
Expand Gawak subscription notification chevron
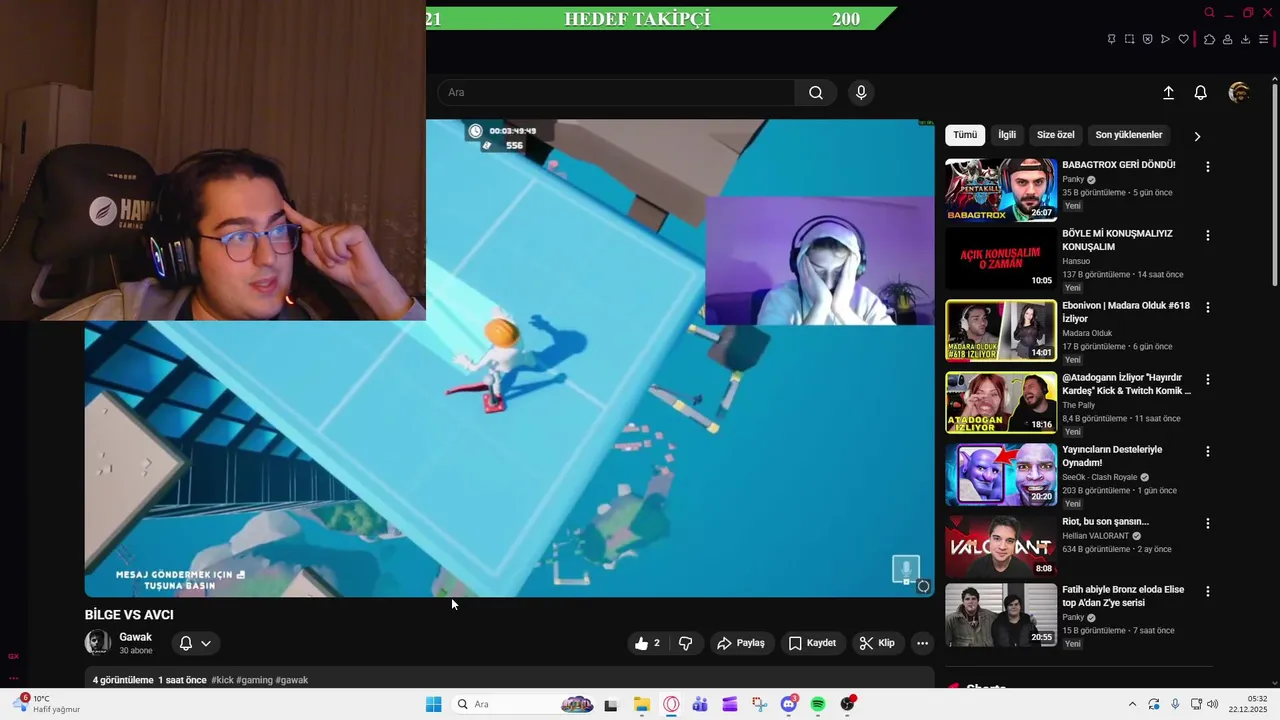click(x=206, y=643)
